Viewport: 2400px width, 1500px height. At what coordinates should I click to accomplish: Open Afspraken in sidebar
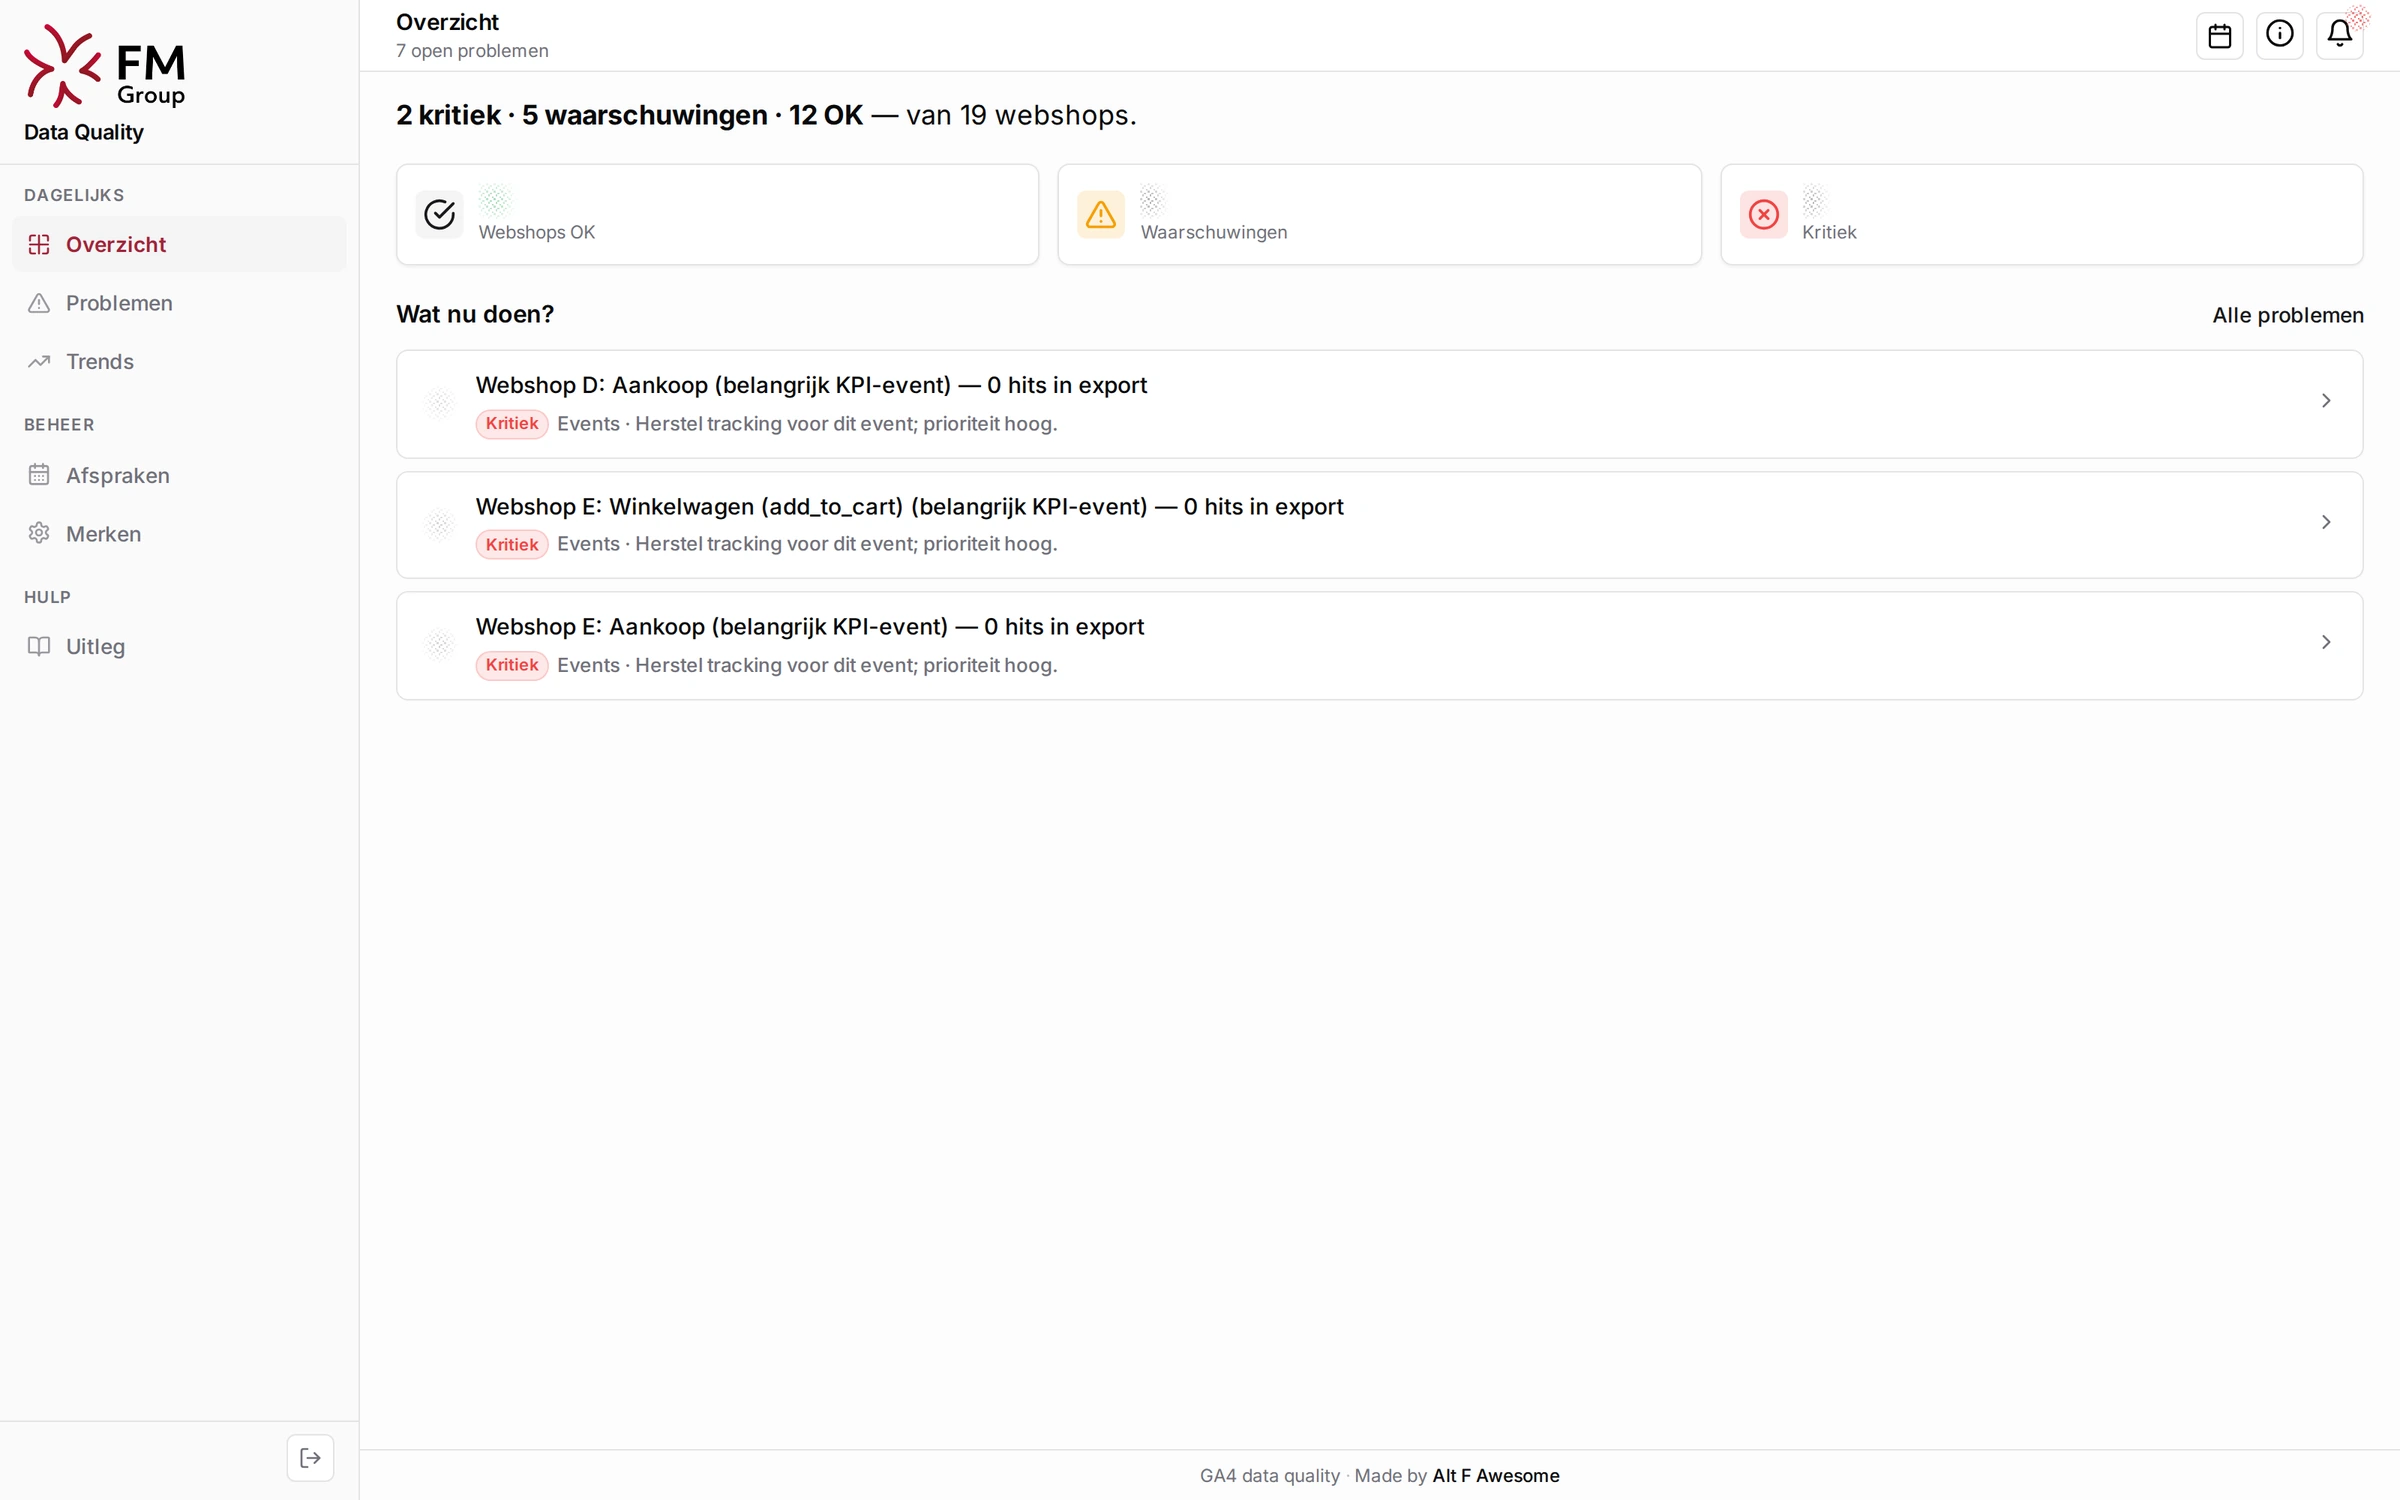[x=179, y=475]
